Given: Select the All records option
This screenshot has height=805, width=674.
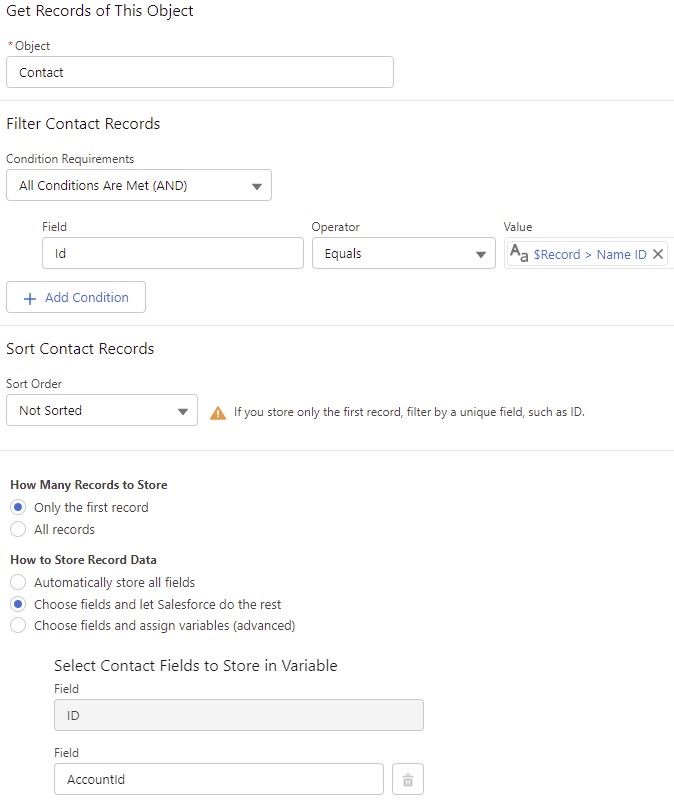Looking at the screenshot, I should point(18,529).
